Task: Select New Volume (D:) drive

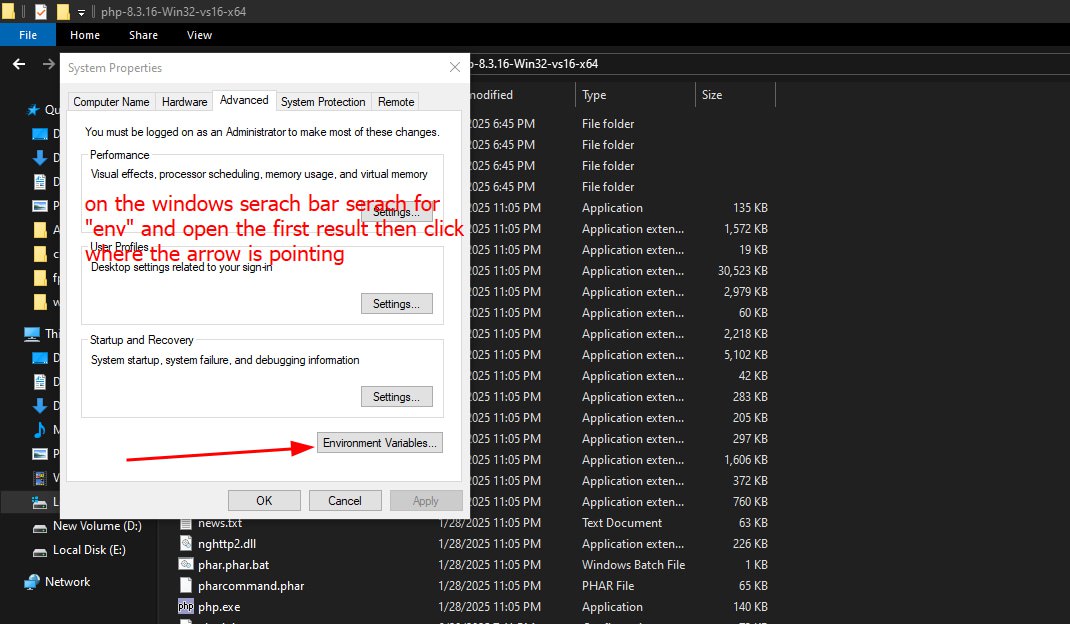Action: point(98,526)
